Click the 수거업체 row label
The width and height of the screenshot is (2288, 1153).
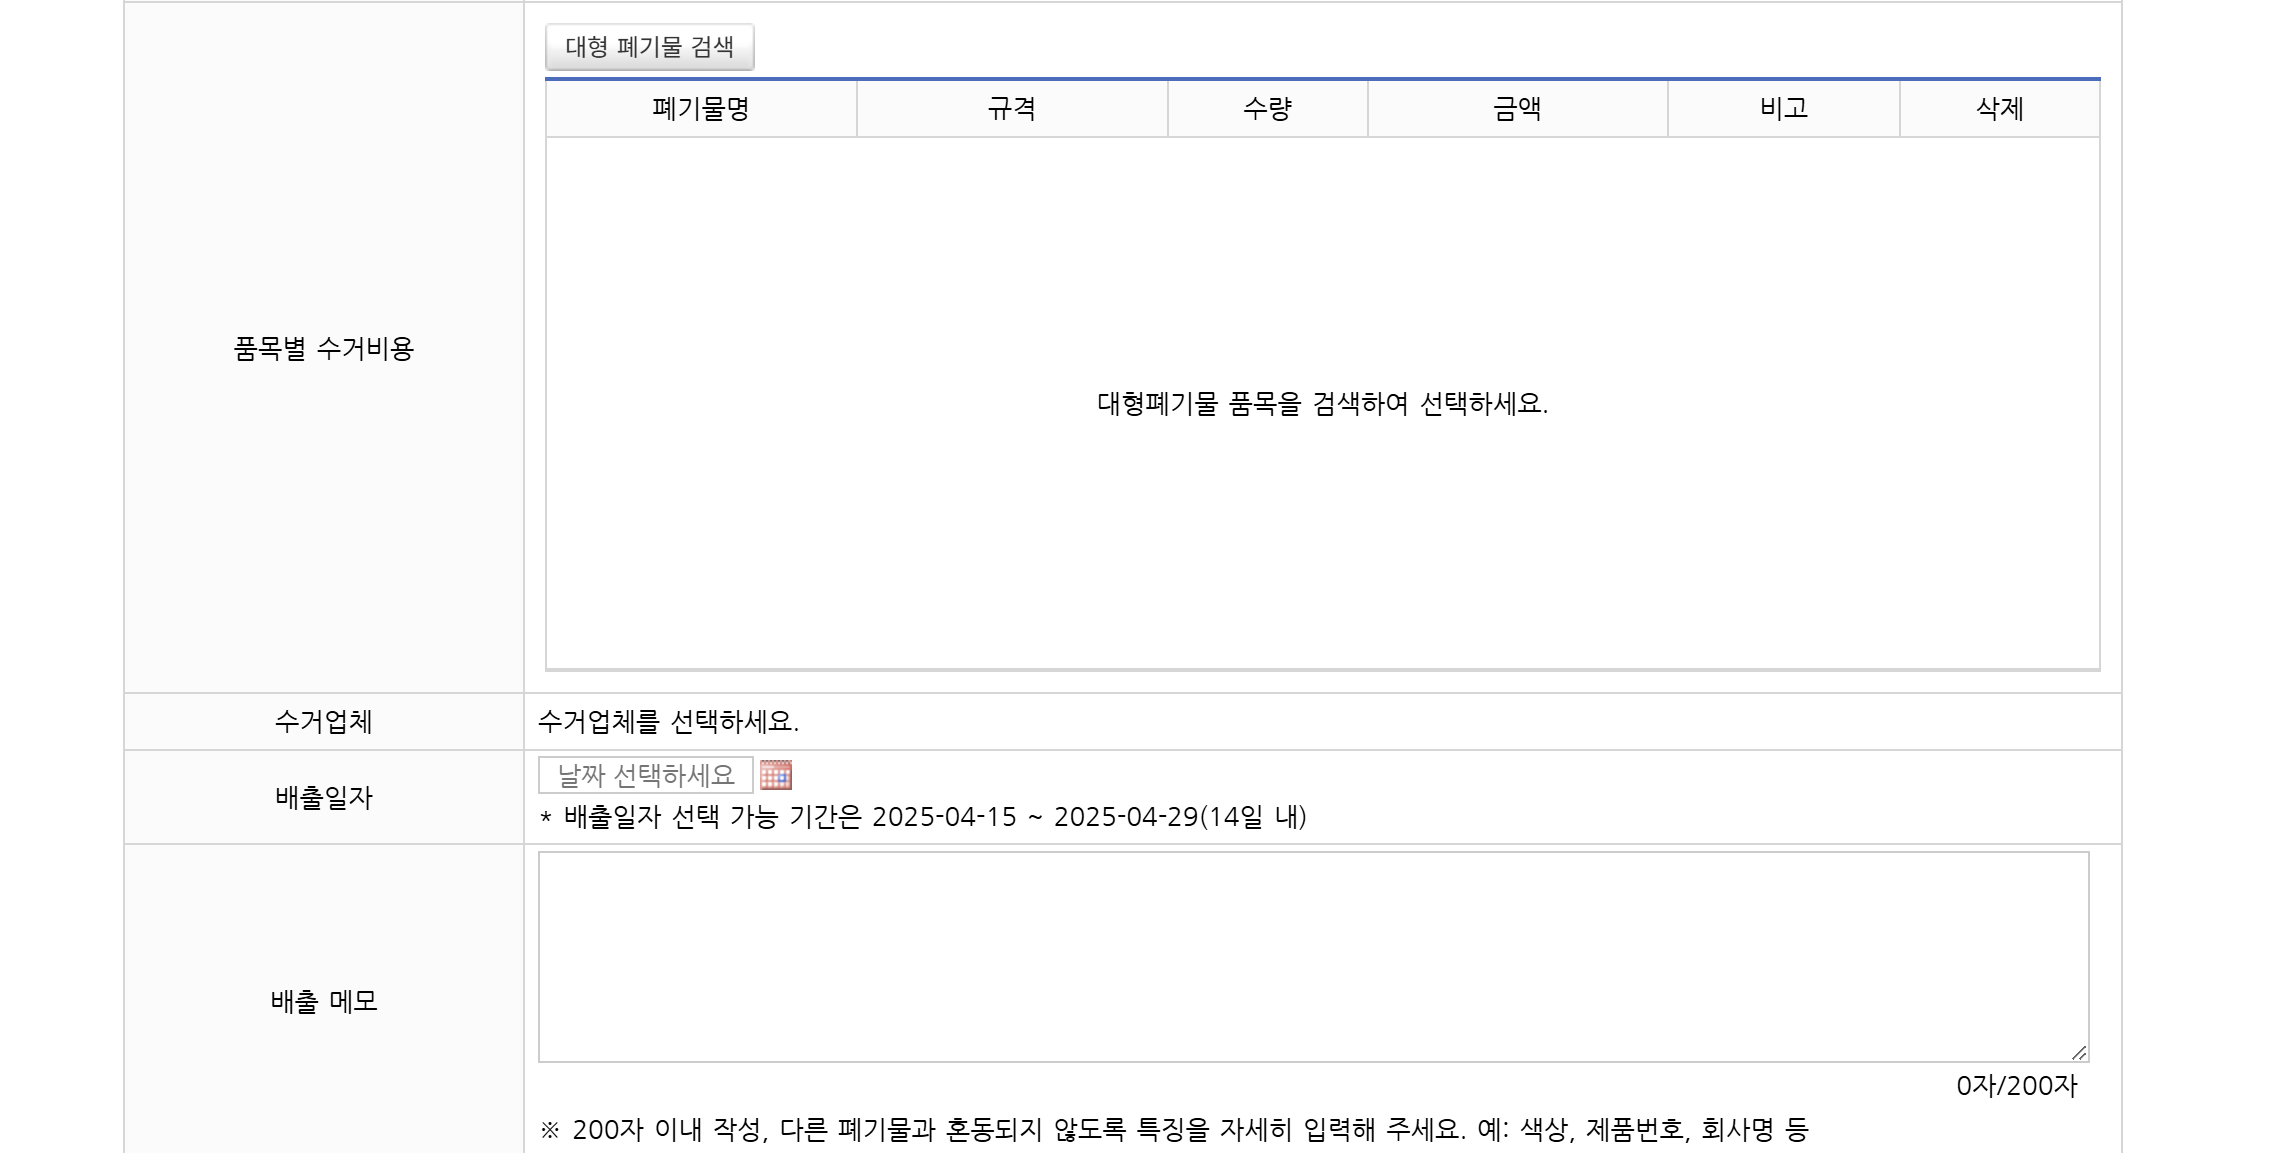(x=322, y=723)
